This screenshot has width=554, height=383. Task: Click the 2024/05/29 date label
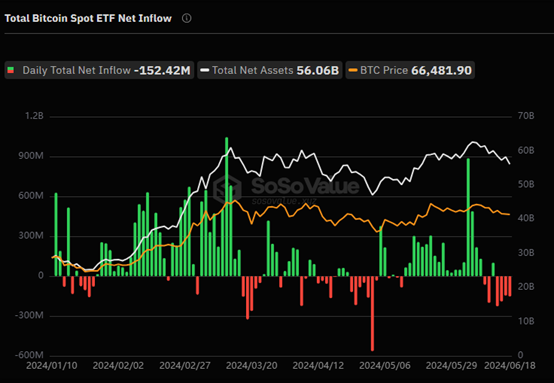[x=451, y=365]
